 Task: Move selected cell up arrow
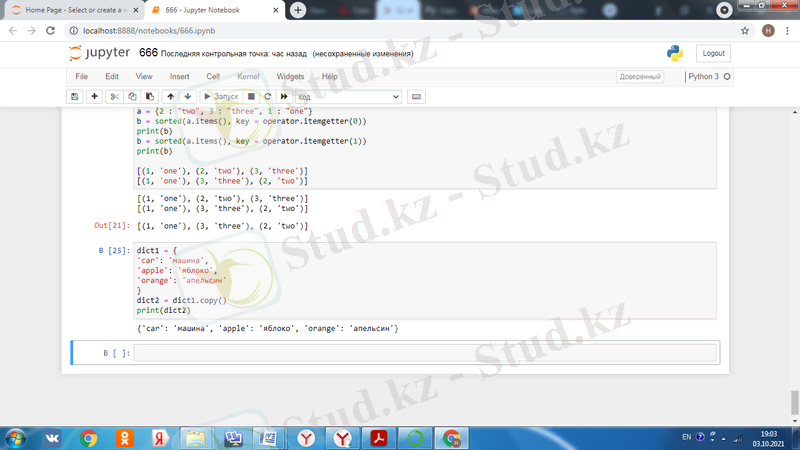(170, 96)
